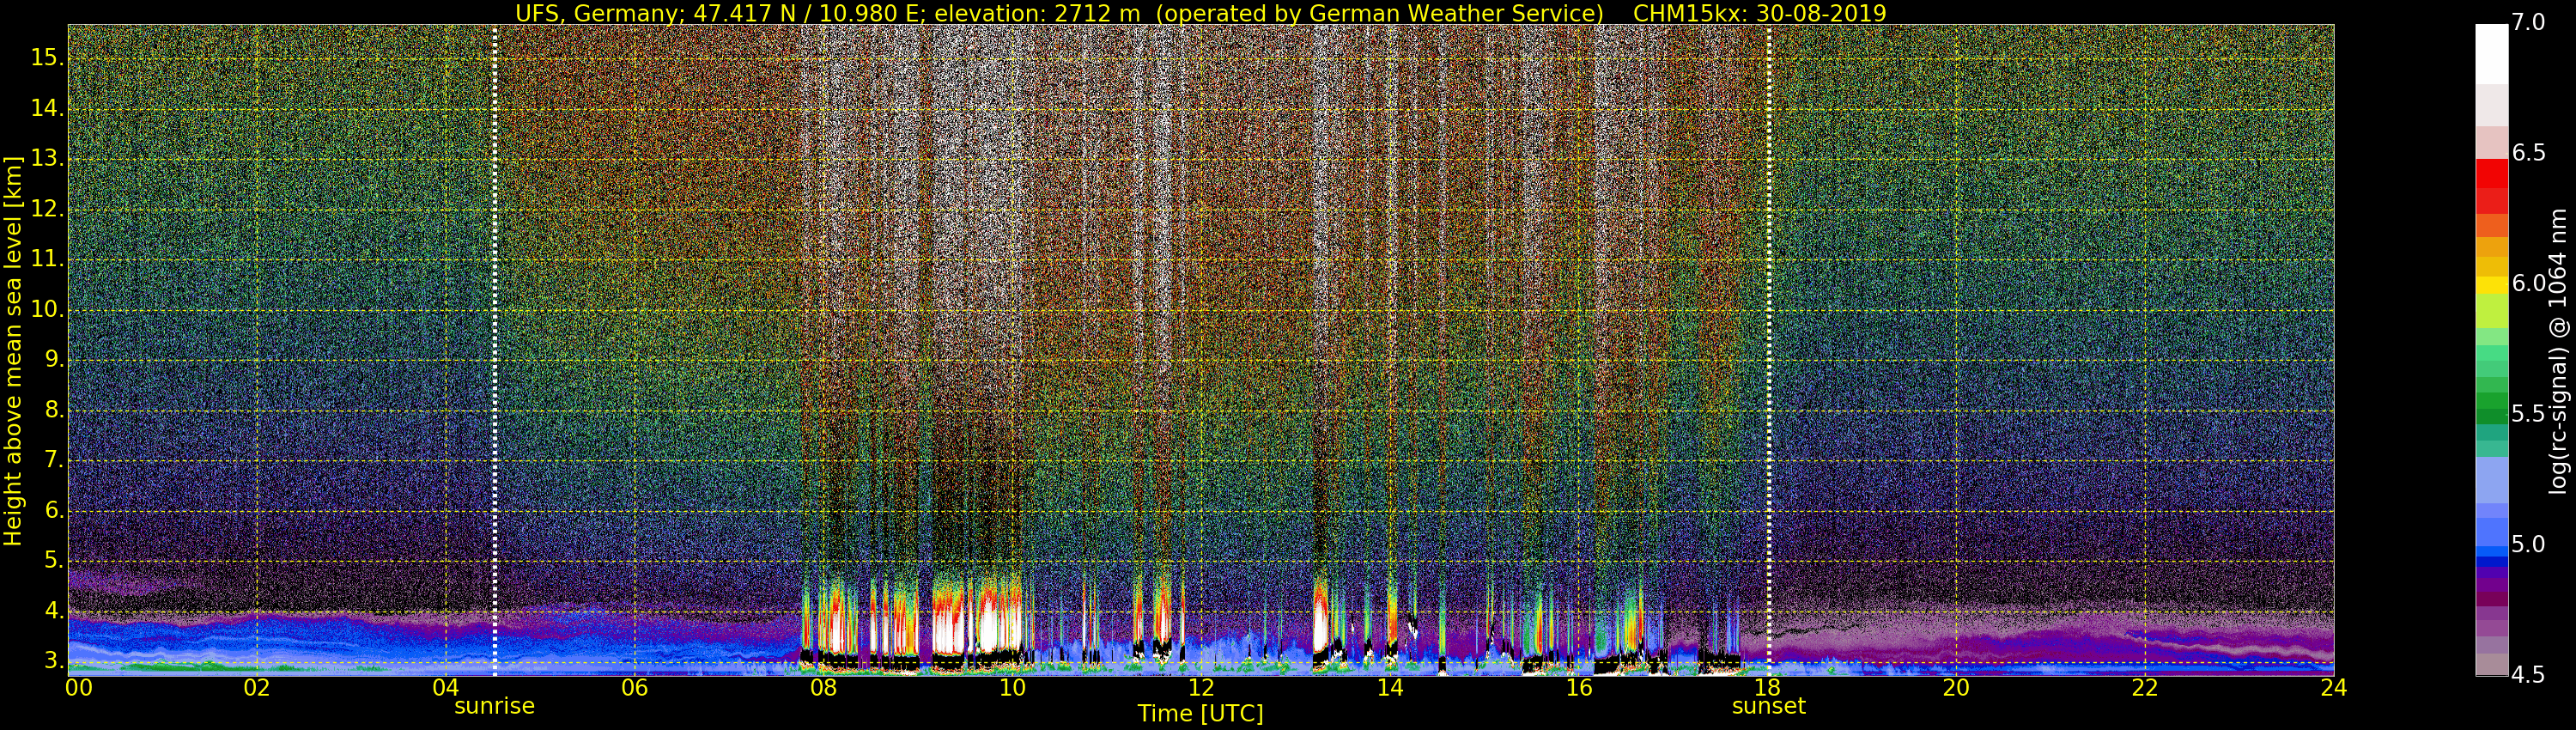Click the height axis tick "13."
This screenshot has width=2576, height=730.
pyautogui.click(x=47, y=159)
